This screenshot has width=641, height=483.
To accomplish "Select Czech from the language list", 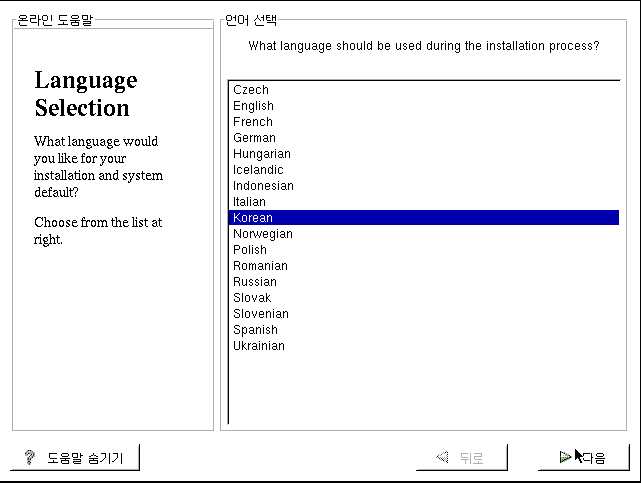I will (x=251, y=90).
